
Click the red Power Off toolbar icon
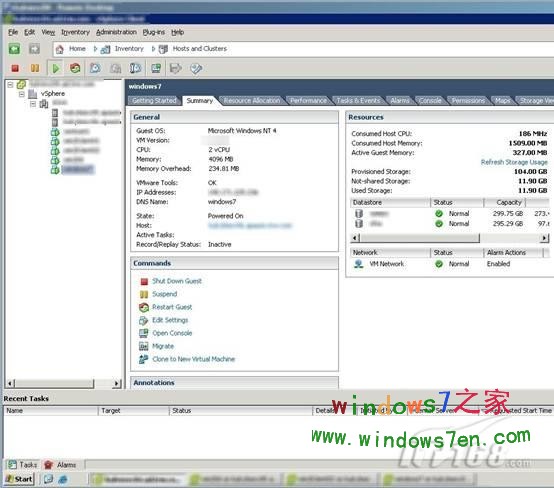point(15,68)
